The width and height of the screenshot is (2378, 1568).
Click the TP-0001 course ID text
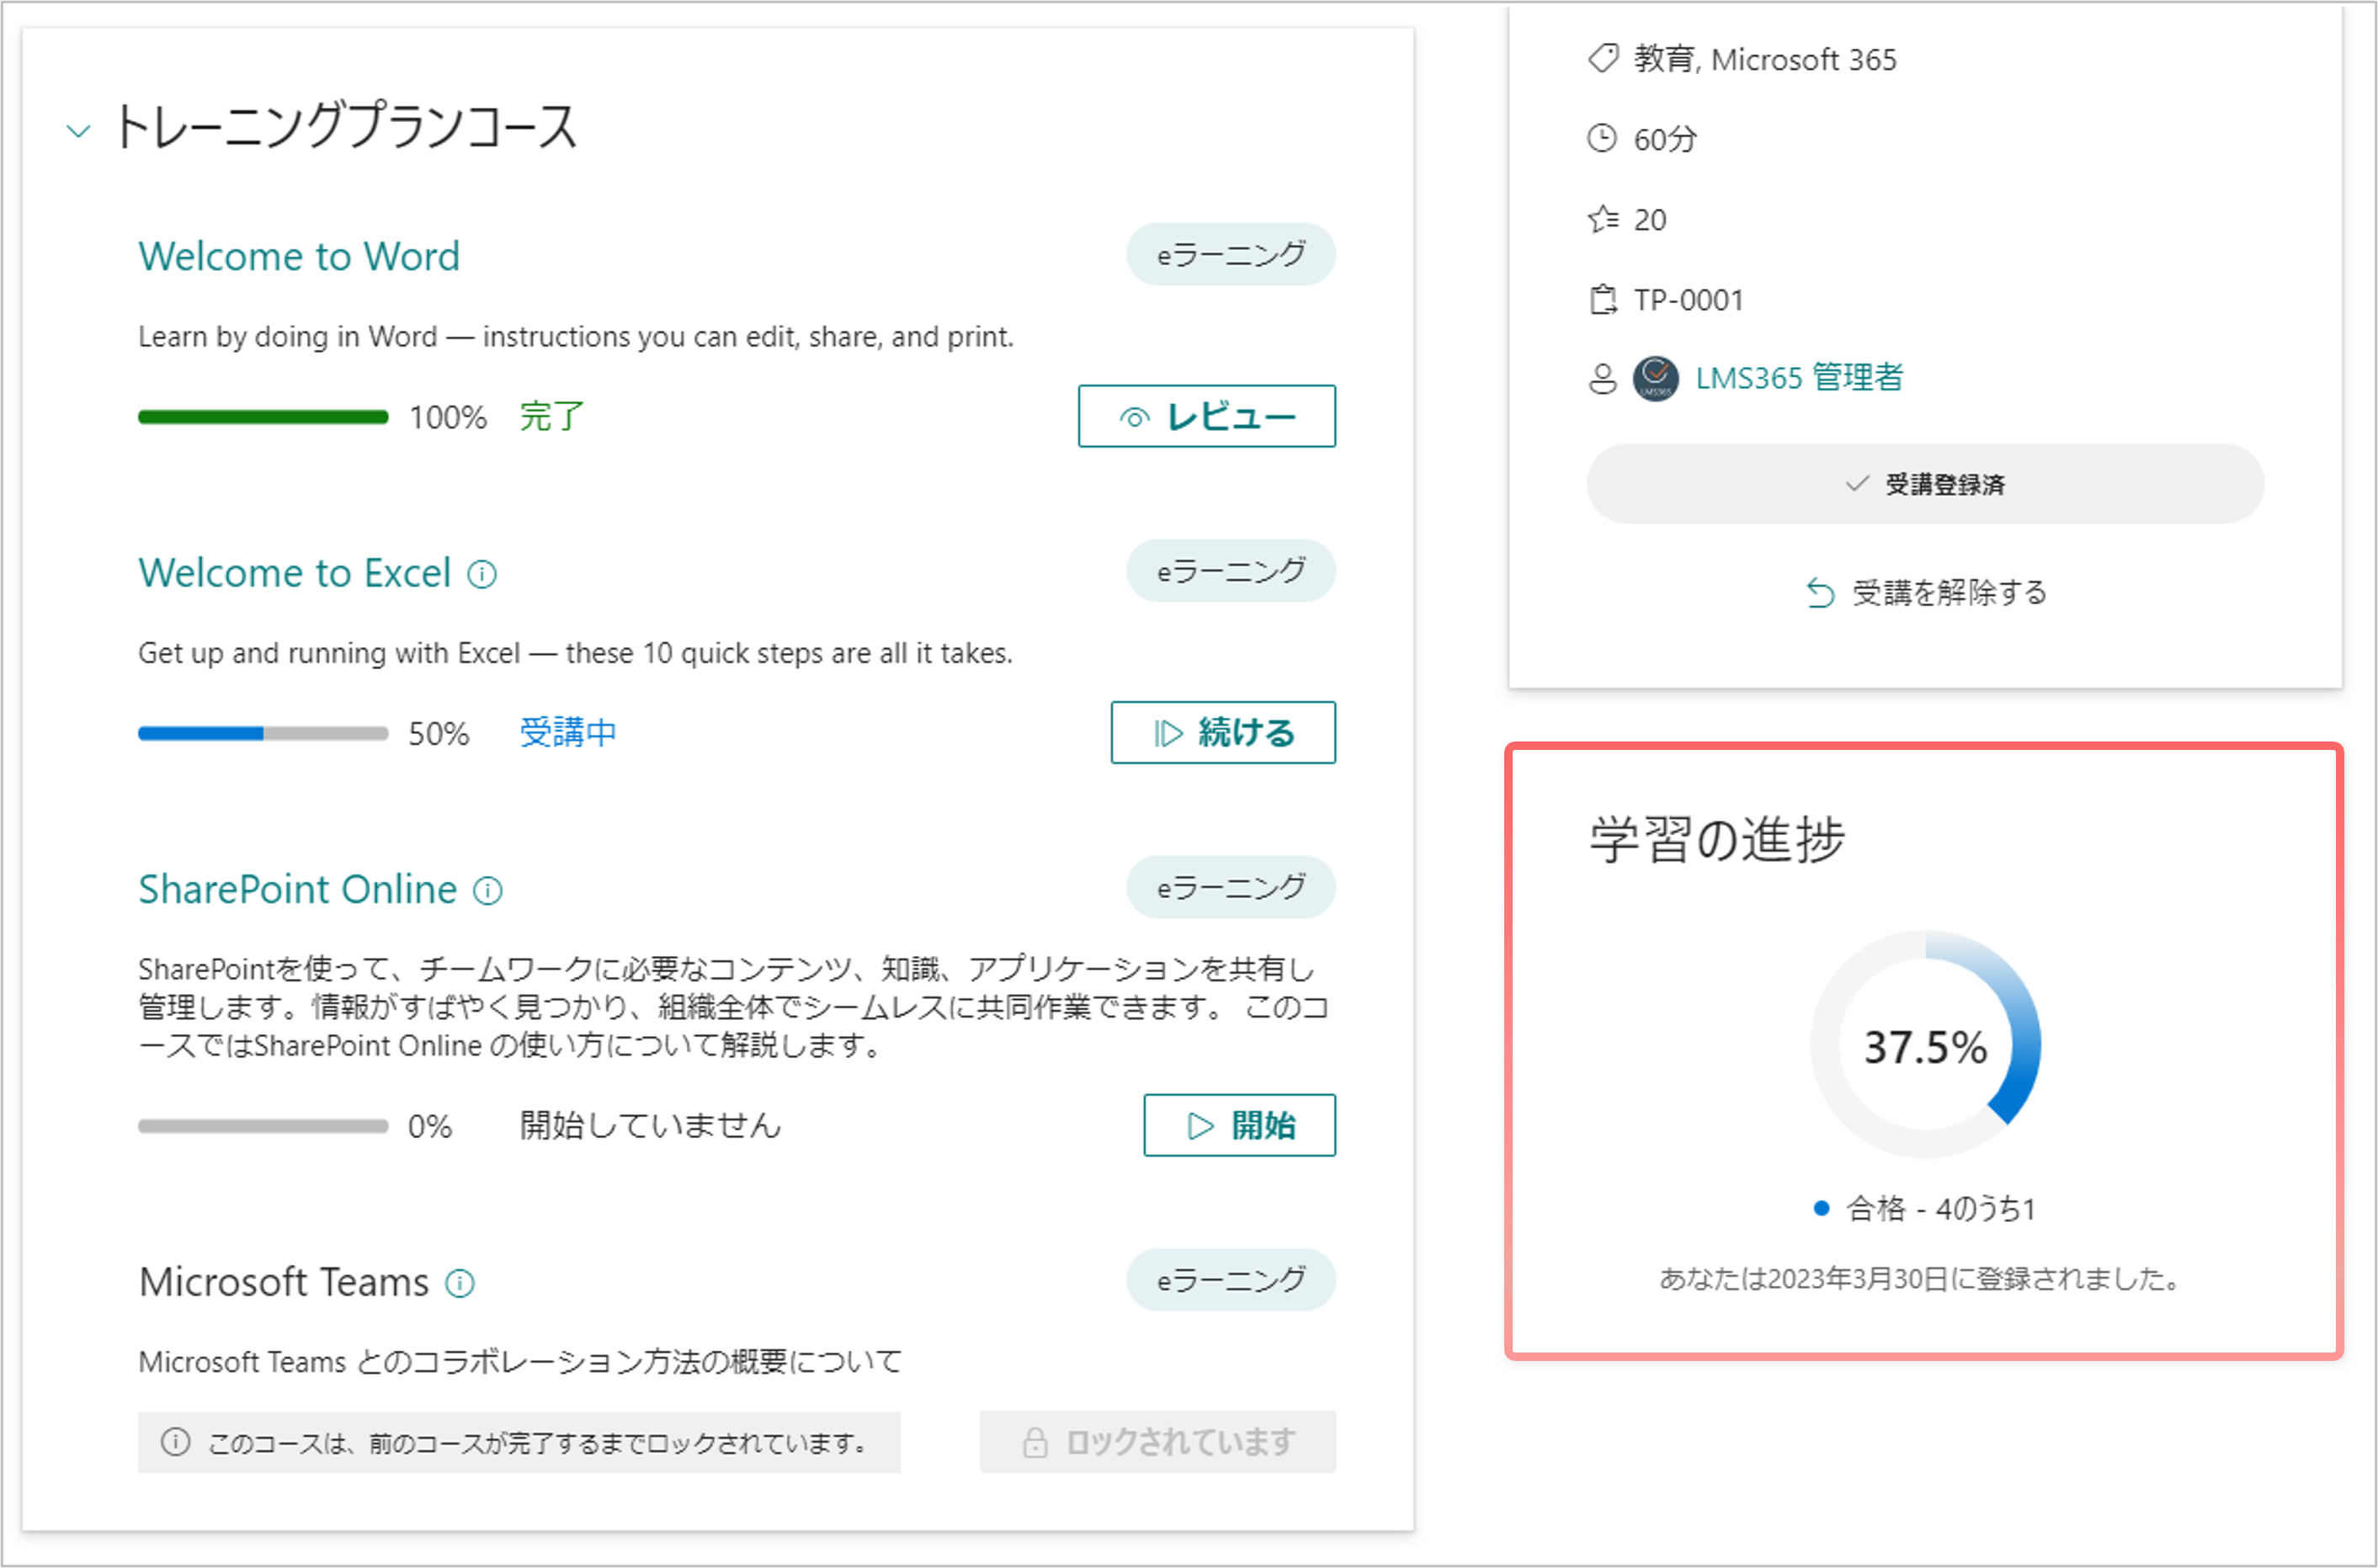click(1688, 300)
